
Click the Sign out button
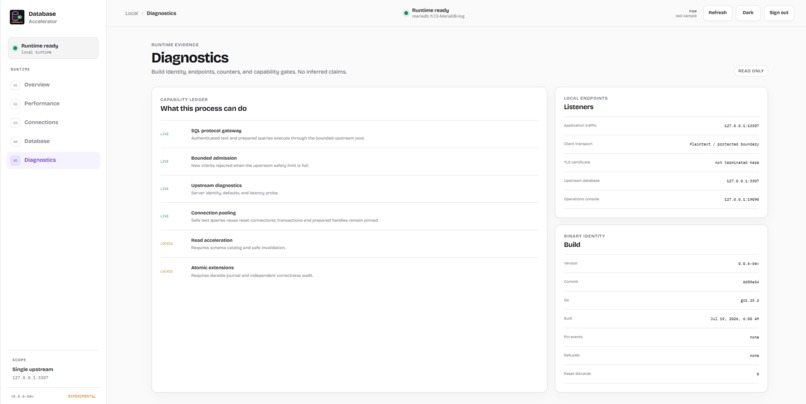779,13
